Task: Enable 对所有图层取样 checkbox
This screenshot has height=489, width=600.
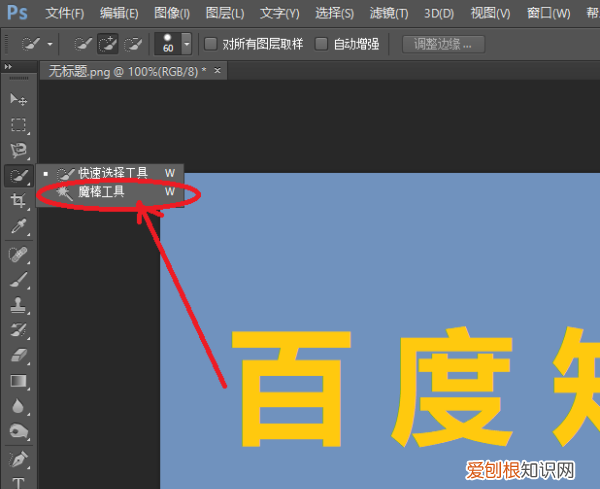Action: pyautogui.click(x=210, y=44)
